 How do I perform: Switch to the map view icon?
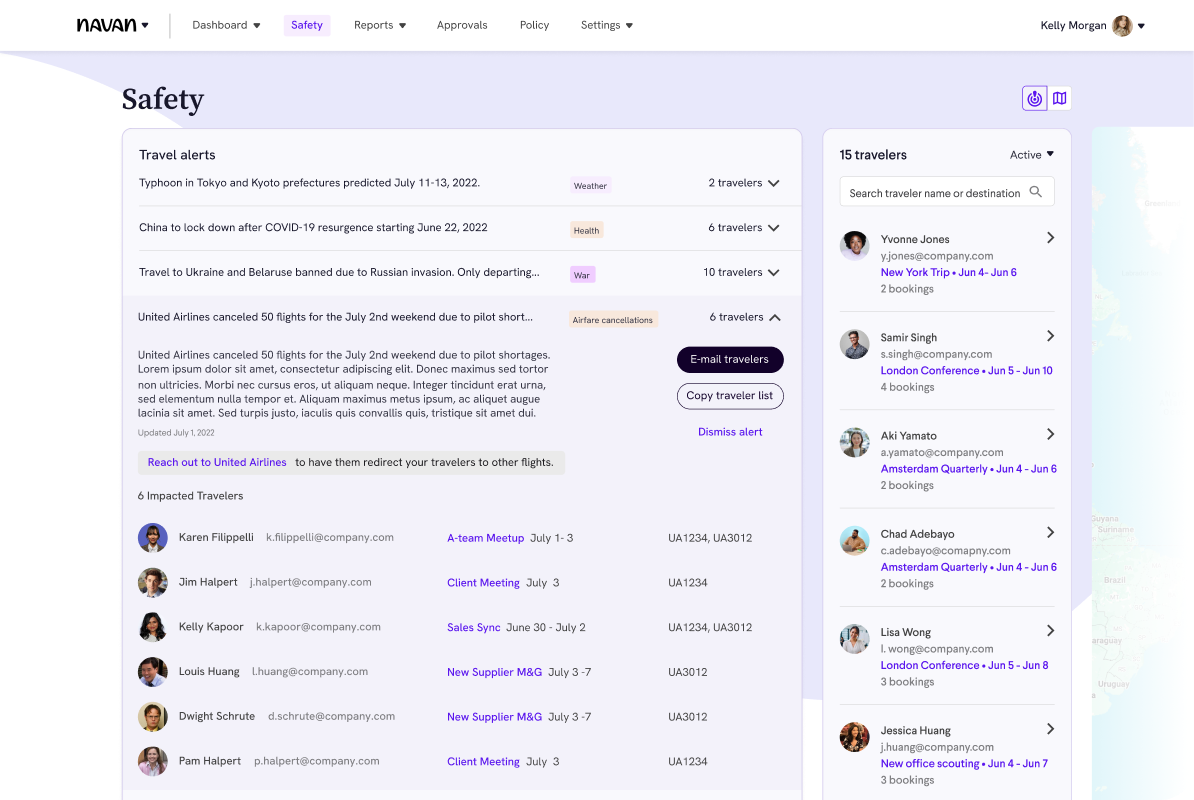pos(1059,98)
